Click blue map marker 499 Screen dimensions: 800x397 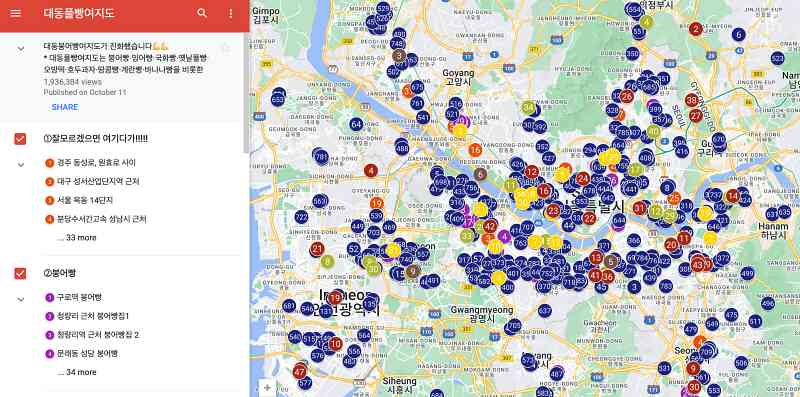[747, 274]
